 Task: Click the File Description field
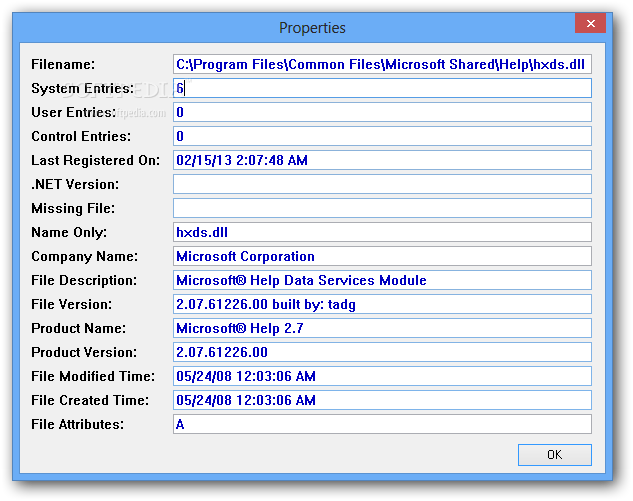click(x=382, y=280)
